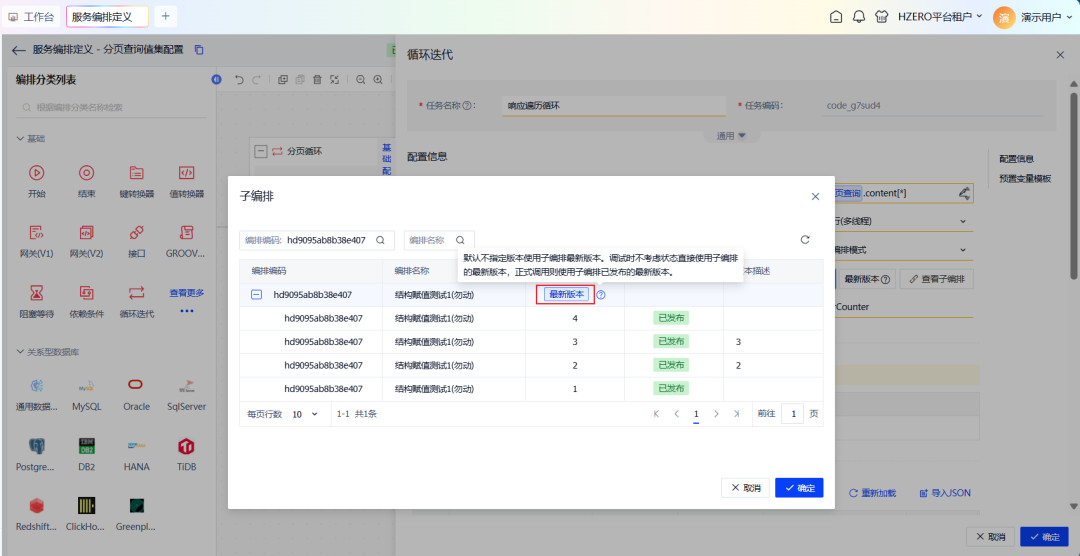Click 确定 button in 子编排 dialog
The height and width of the screenshot is (556, 1080).
799,488
